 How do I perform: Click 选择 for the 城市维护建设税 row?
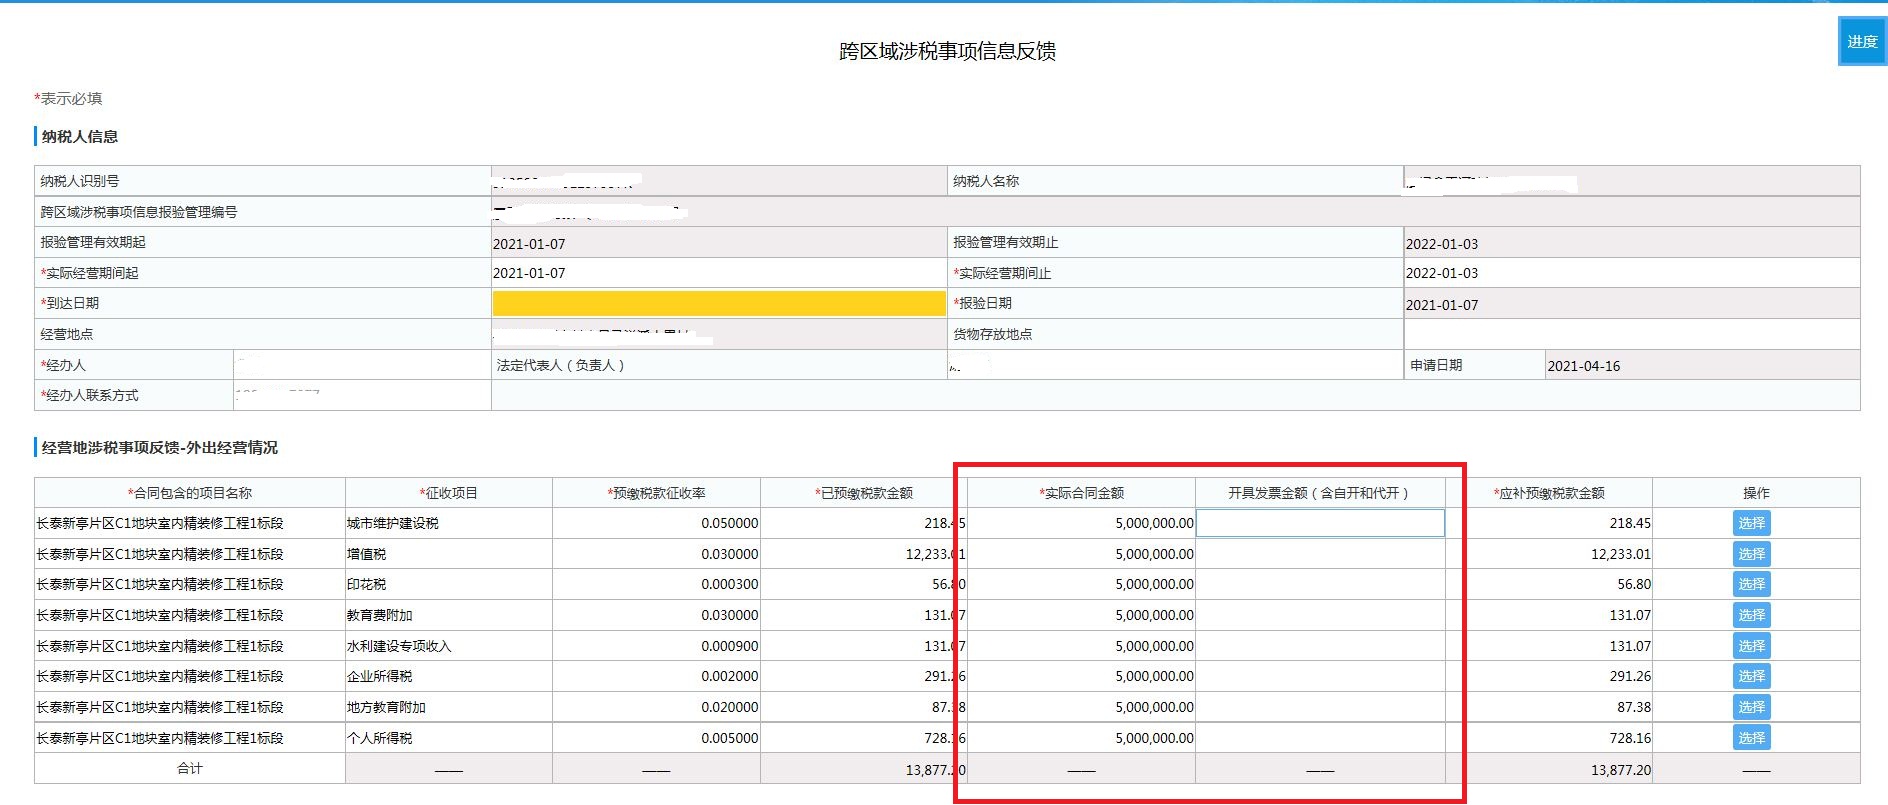[1751, 523]
